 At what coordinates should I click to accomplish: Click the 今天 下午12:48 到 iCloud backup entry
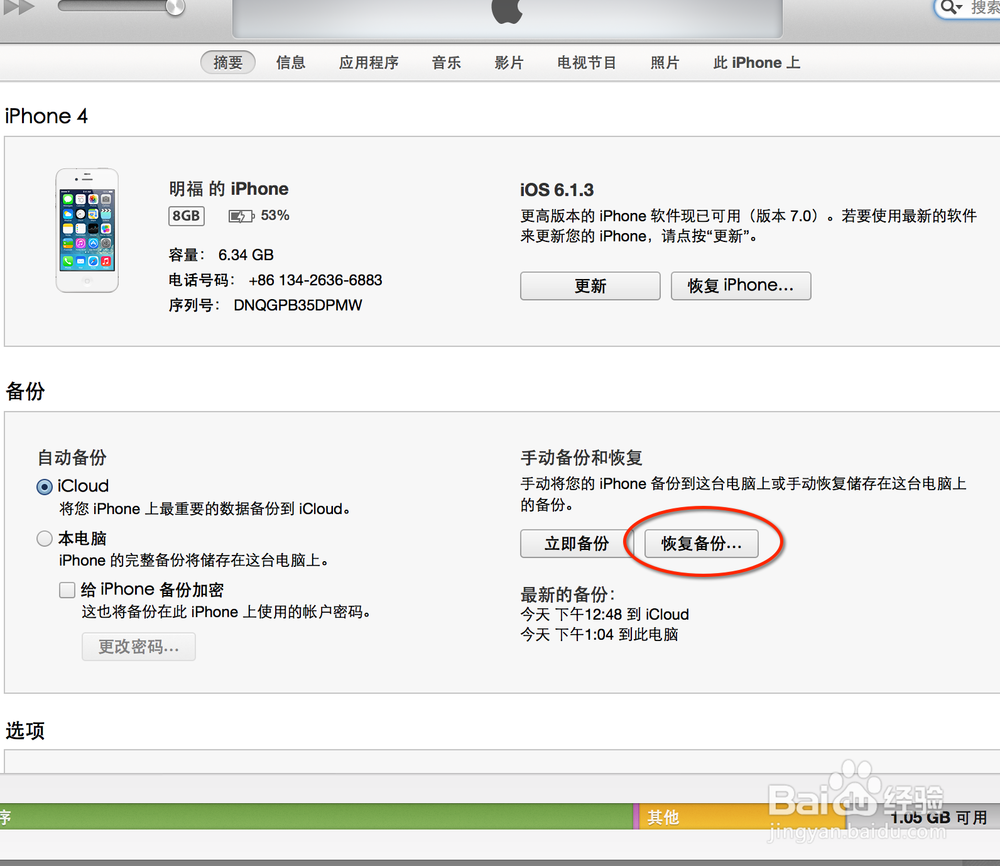605,614
